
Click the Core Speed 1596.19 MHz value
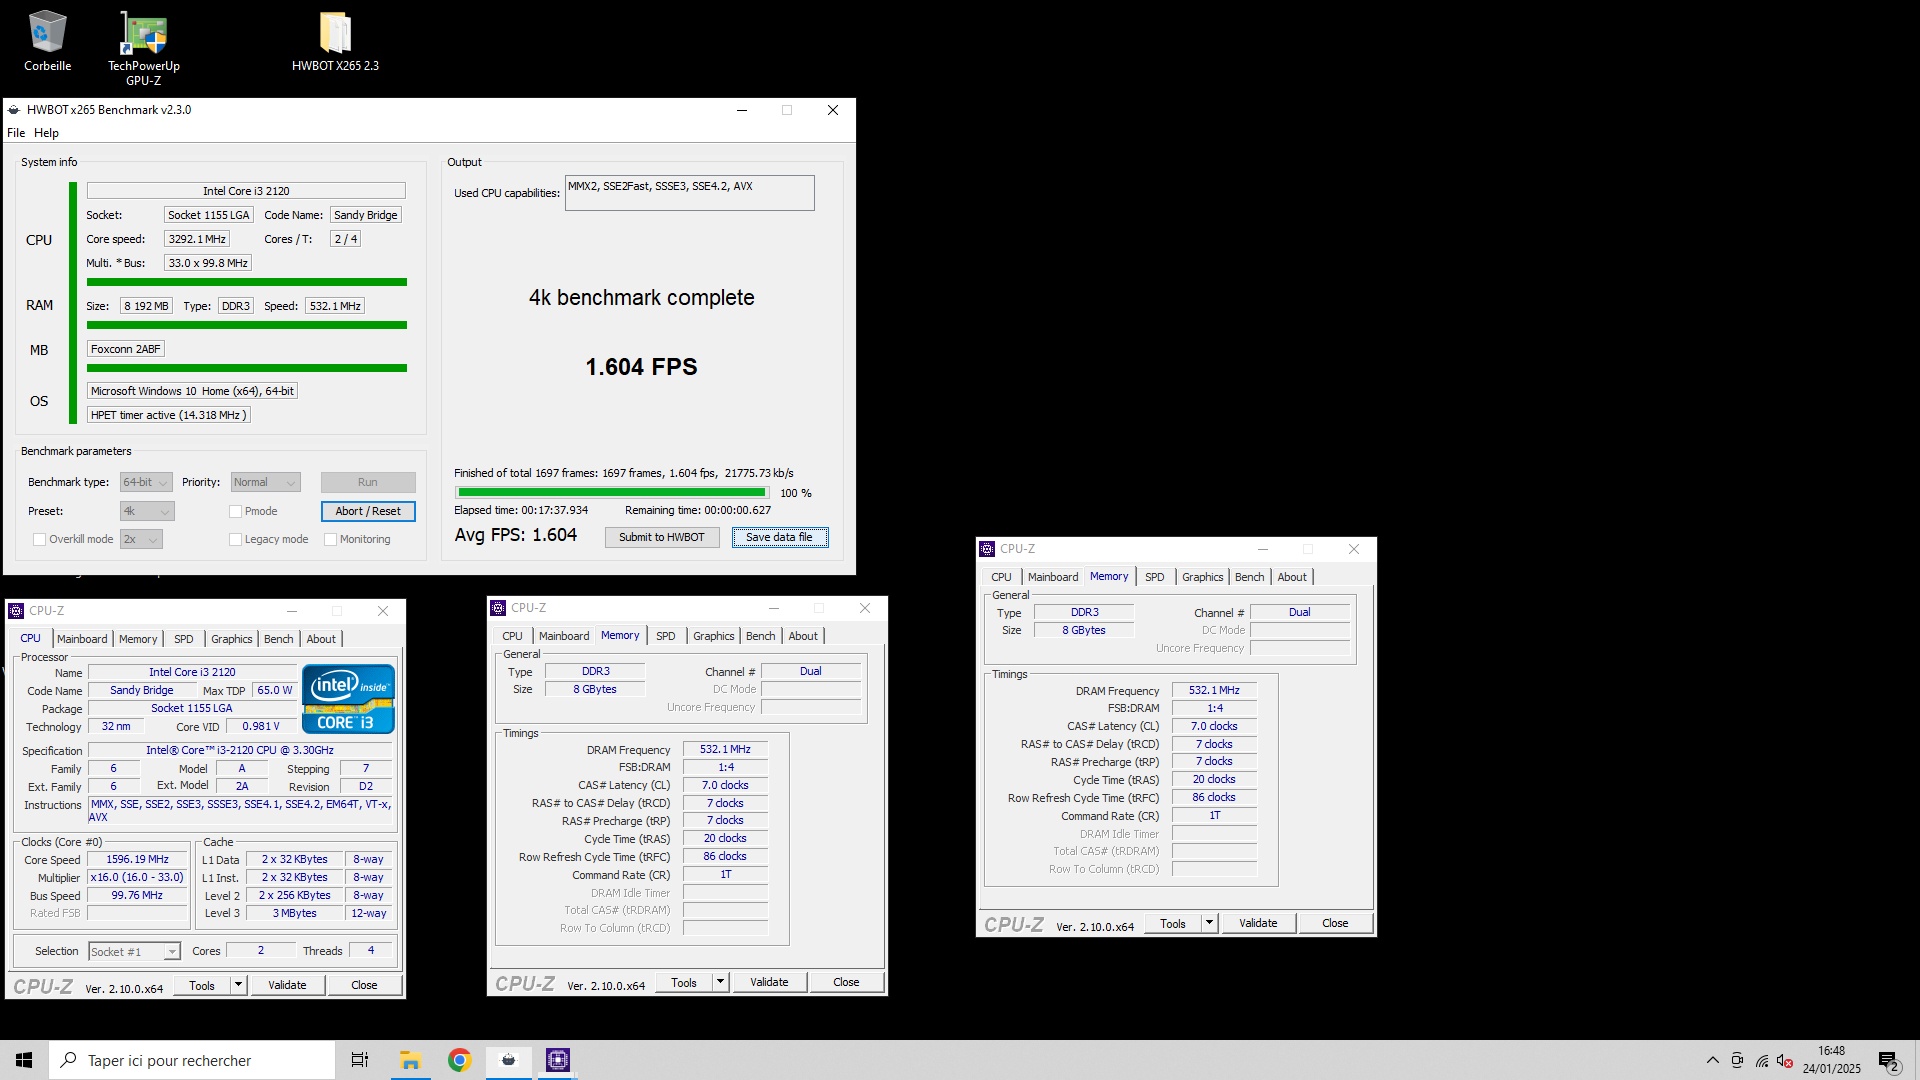click(138, 860)
